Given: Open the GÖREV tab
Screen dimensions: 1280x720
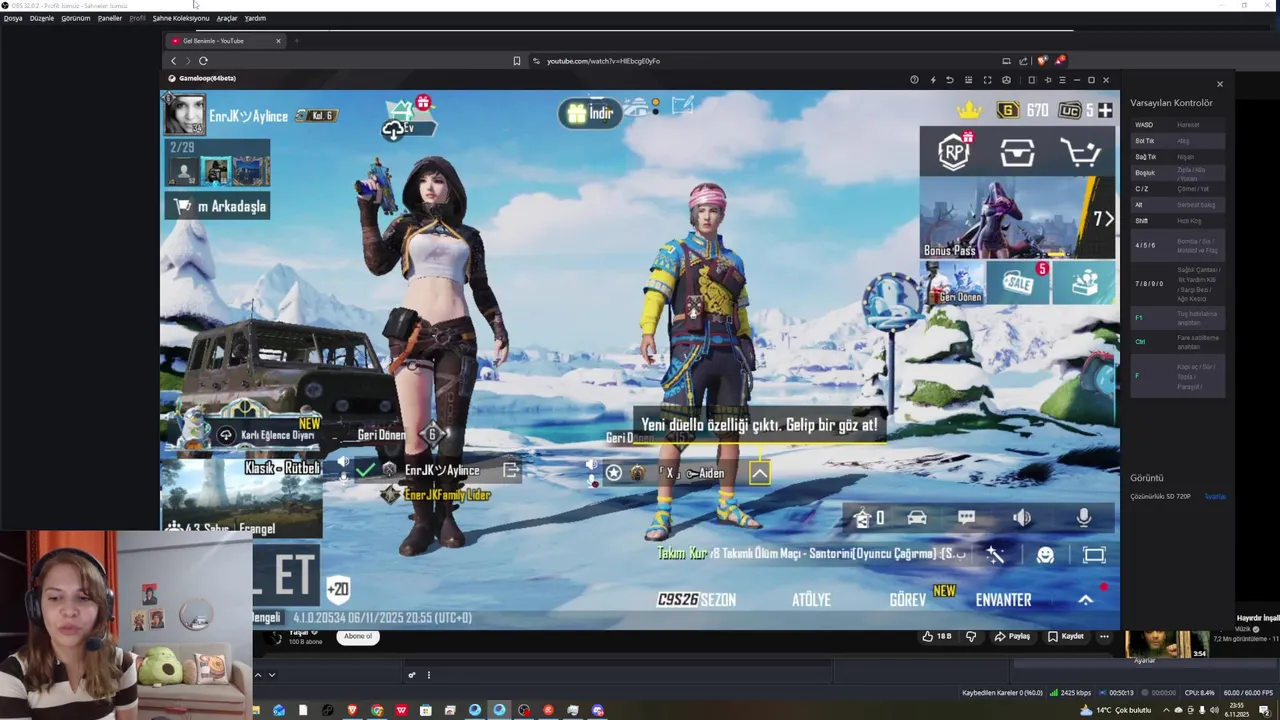Looking at the screenshot, I should pos(908,600).
